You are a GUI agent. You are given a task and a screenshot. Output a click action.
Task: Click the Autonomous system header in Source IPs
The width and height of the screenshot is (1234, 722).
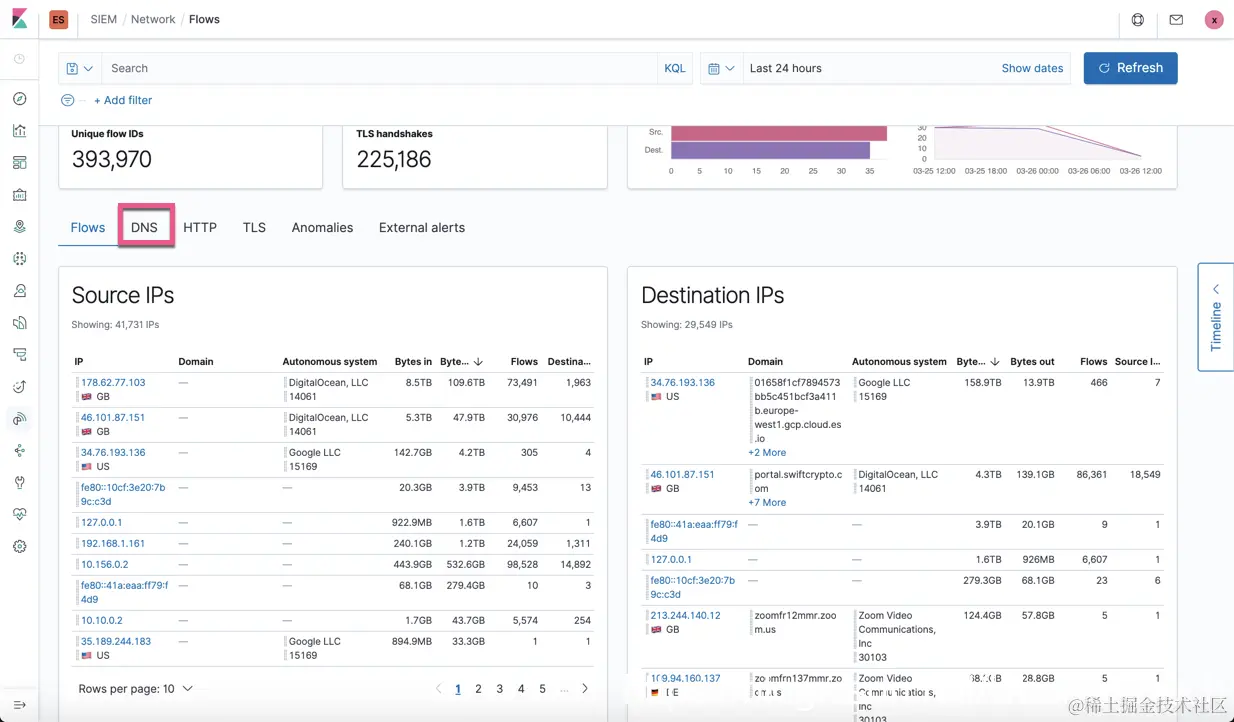(329, 362)
